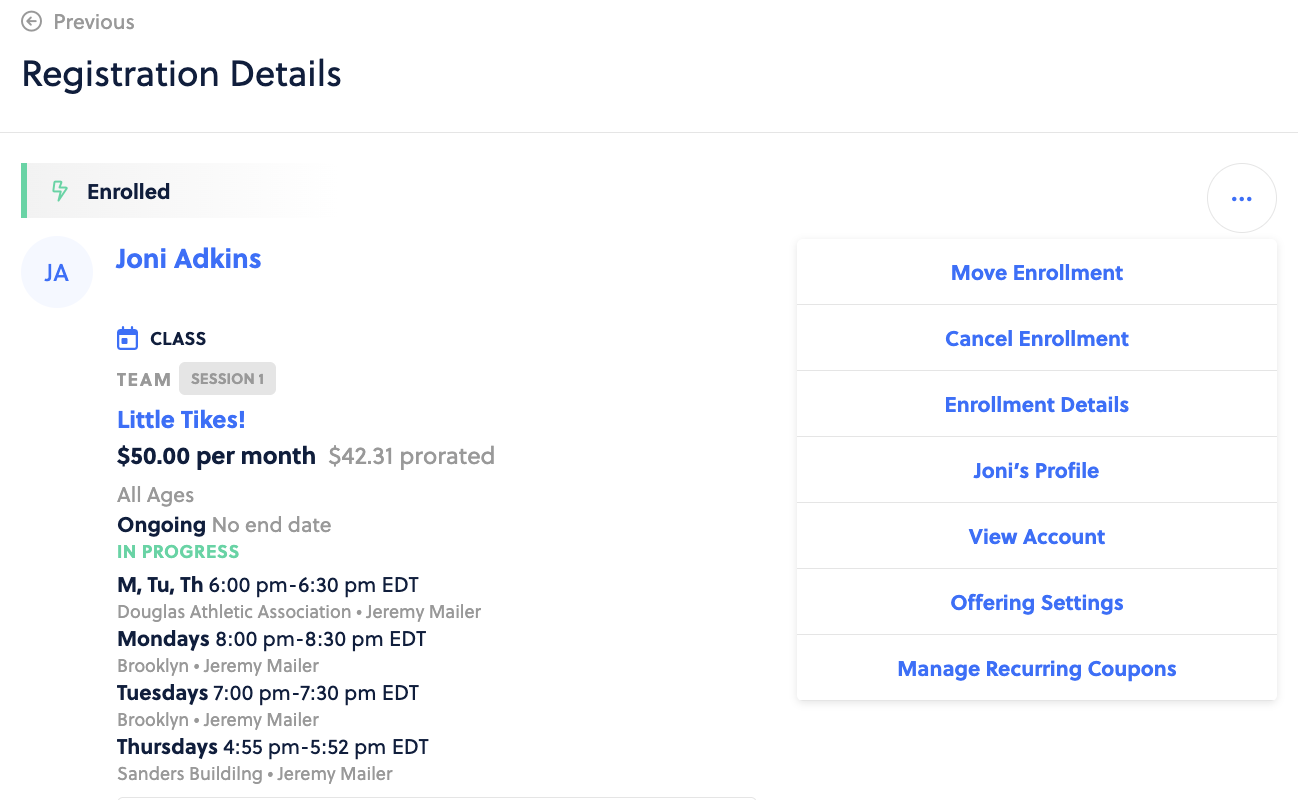Screen dimensions: 1298x800
Task: Open the Little Tikes! class link
Action: click(181, 419)
